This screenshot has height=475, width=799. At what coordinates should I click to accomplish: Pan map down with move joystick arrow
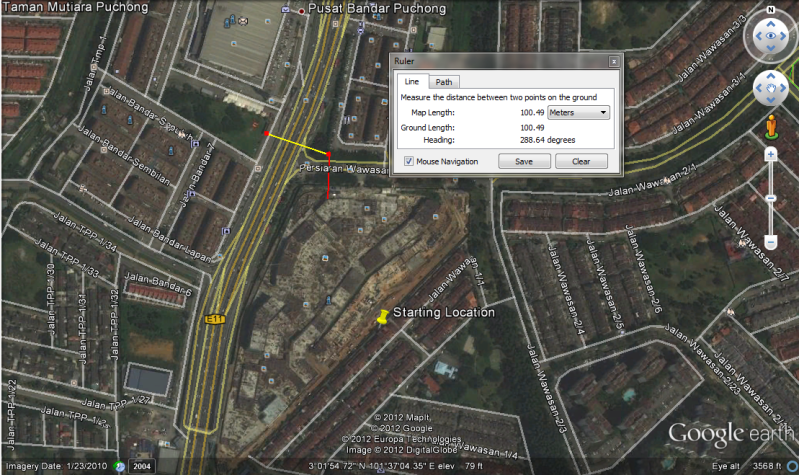click(770, 100)
